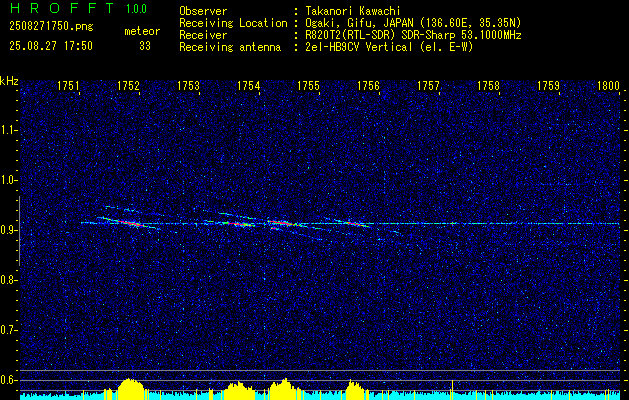The width and height of the screenshot is (629, 400).
Task: Click the 1754 time axis label
Action: coord(248,85)
